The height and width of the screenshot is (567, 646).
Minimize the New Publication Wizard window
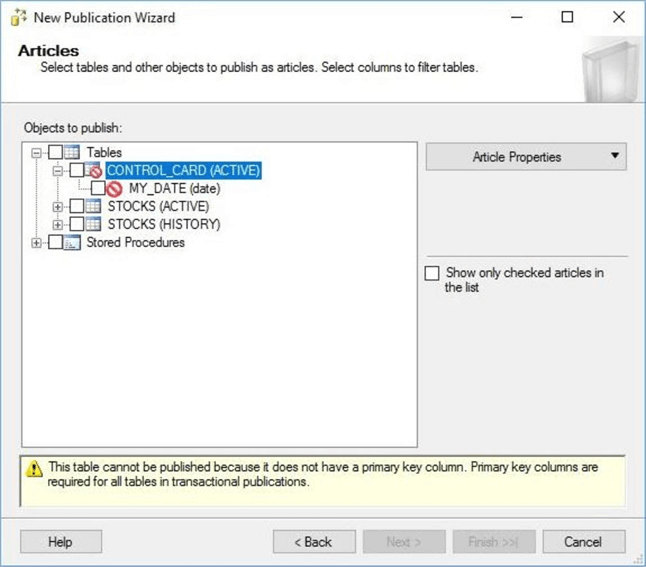(x=517, y=17)
